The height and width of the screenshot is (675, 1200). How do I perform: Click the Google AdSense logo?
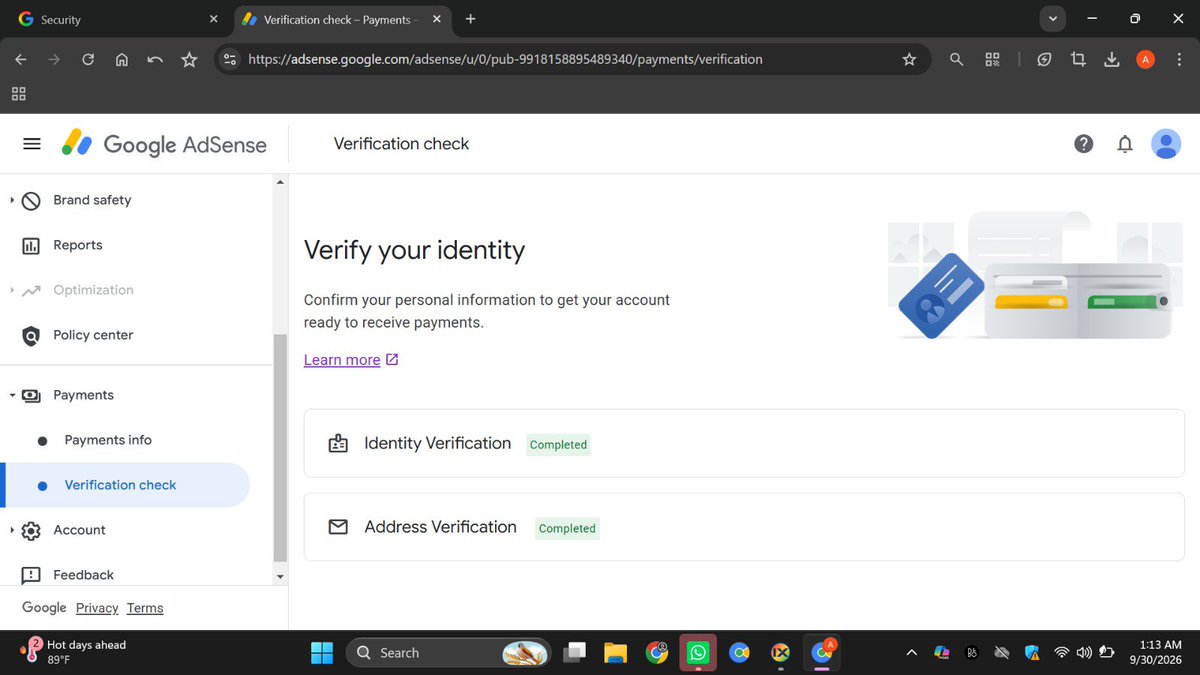tap(164, 144)
